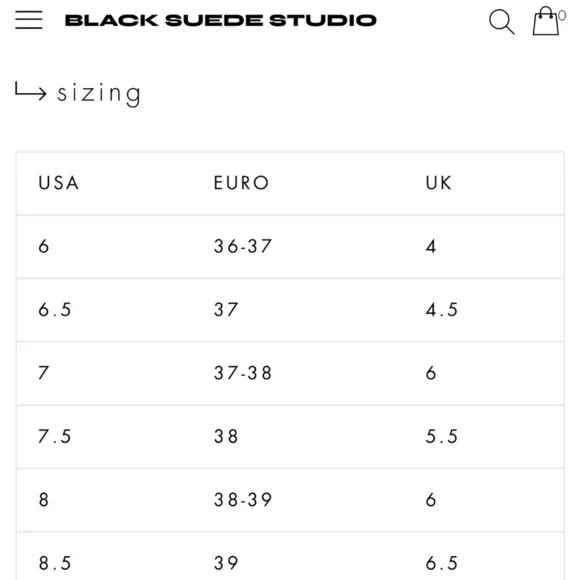Image resolution: width=580 pixels, height=580 pixels.
Task: Click the cart item count badge
Action: (x=562, y=16)
